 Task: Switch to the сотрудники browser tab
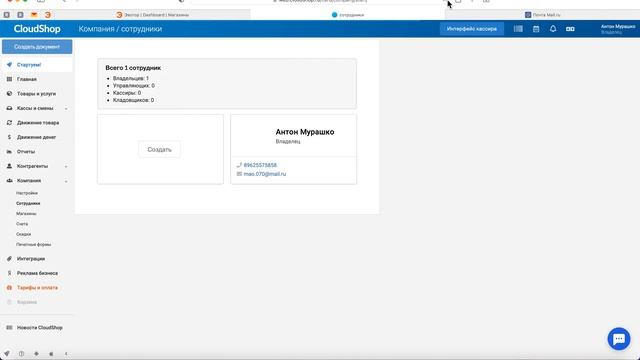[x=348, y=15]
